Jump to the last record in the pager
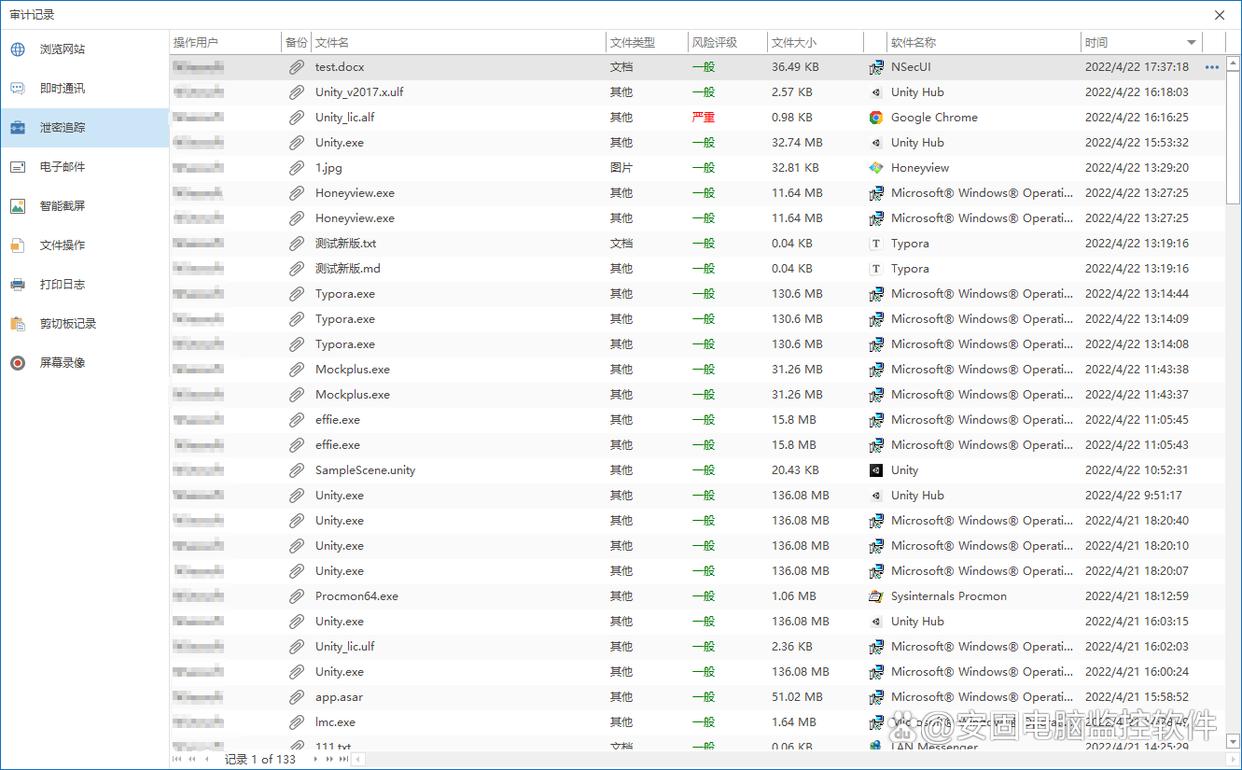The width and height of the screenshot is (1242, 770). tap(344, 759)
